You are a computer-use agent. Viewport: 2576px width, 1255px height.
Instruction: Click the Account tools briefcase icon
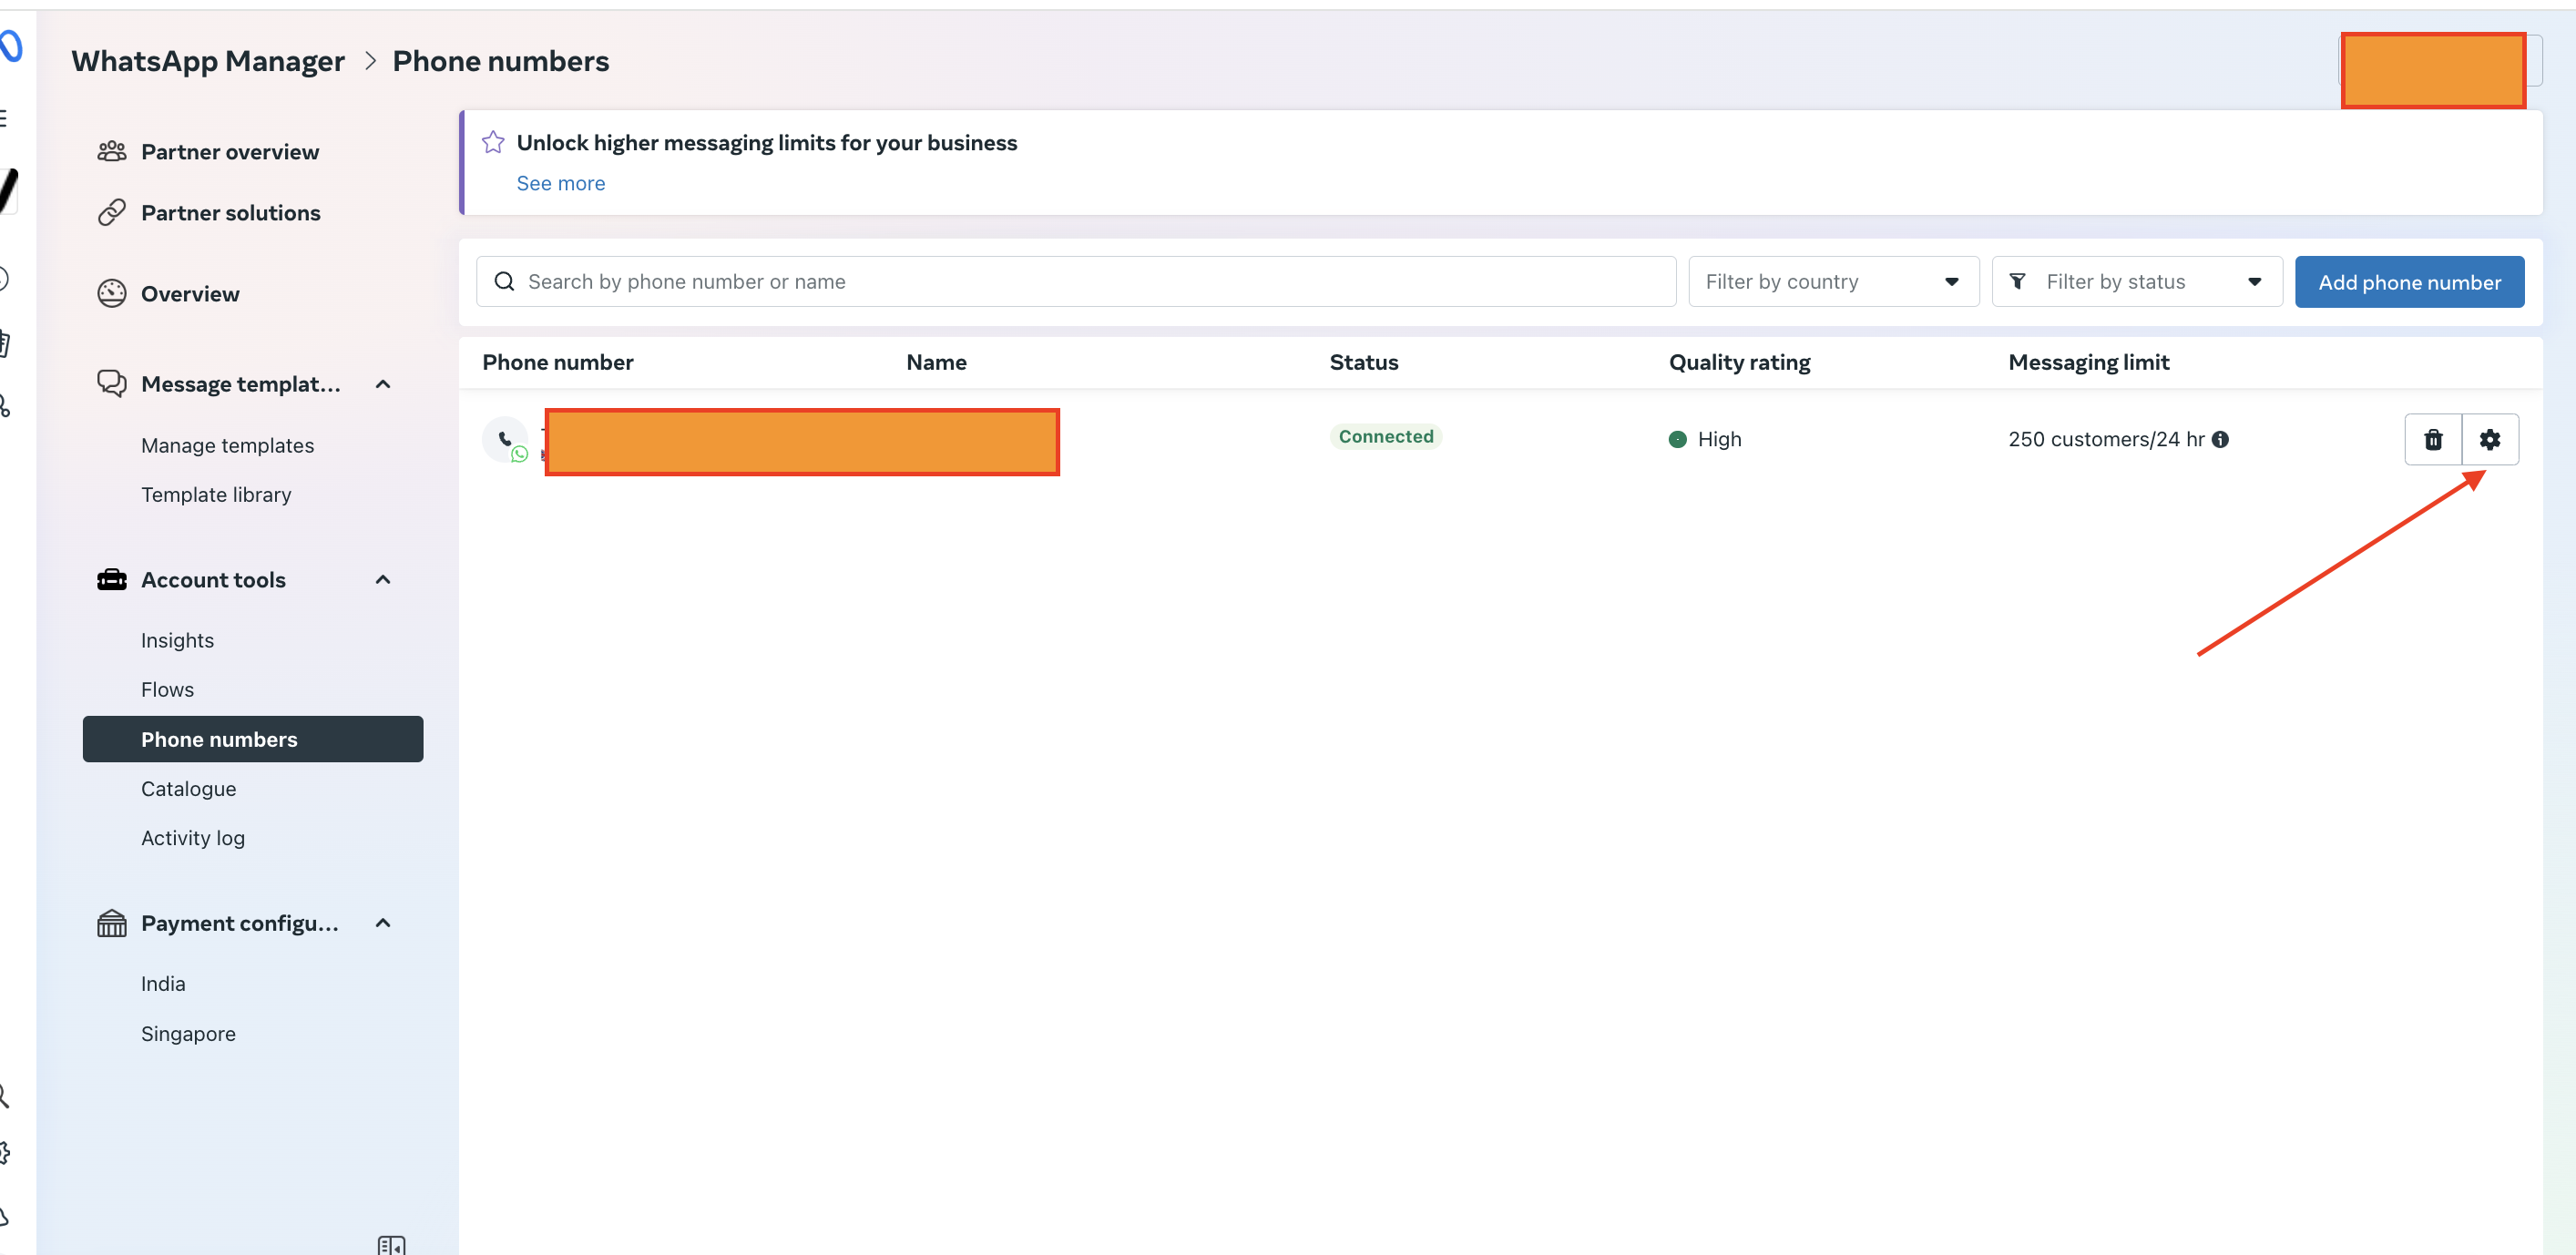click(x=112, y=579)
